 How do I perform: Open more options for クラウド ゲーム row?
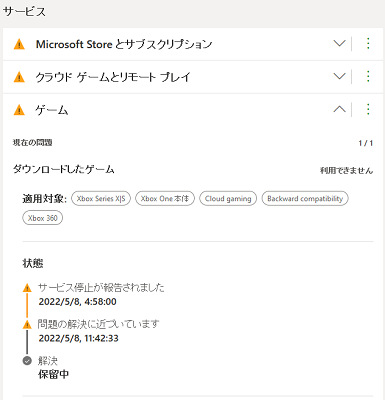pyautogui.click(x=368, y=76)
